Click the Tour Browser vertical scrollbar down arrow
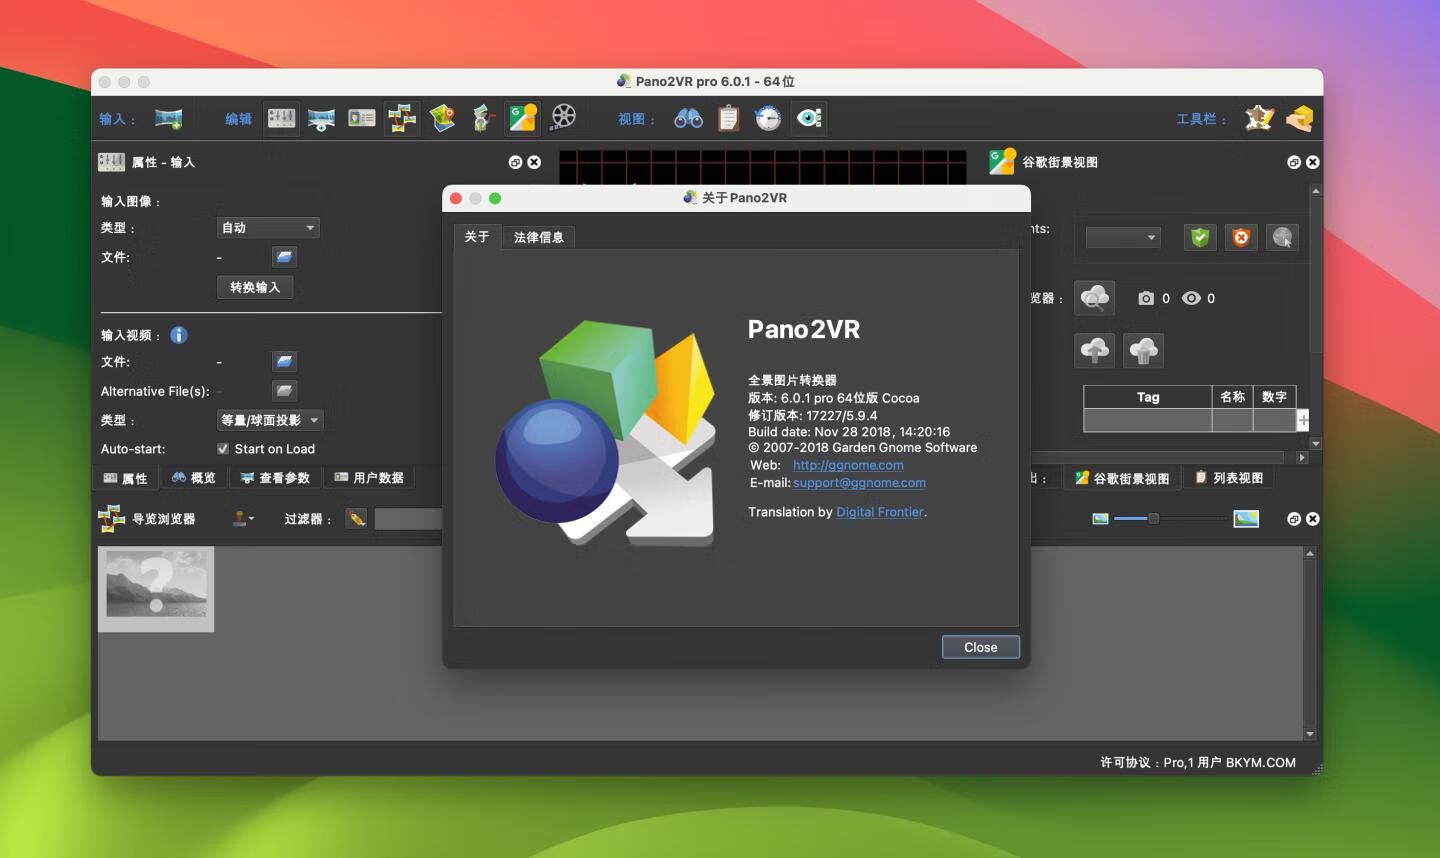 tap(1310, 734)
